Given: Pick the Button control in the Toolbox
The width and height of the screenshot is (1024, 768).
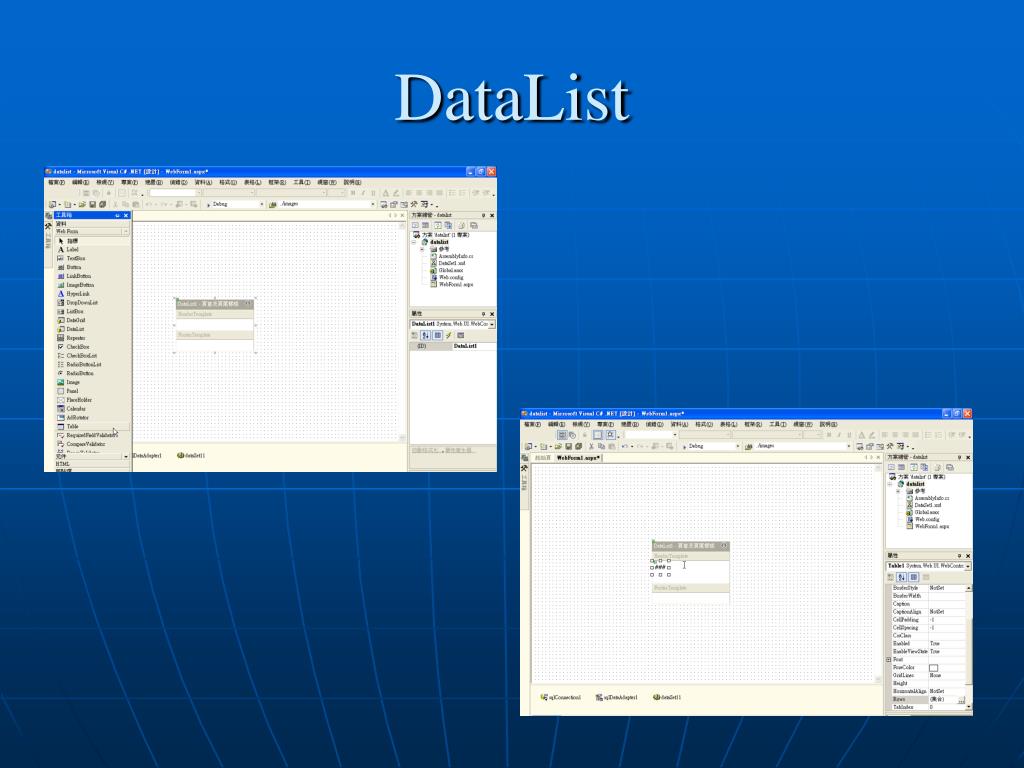Looking at the screenshot, I should point(69,267).
